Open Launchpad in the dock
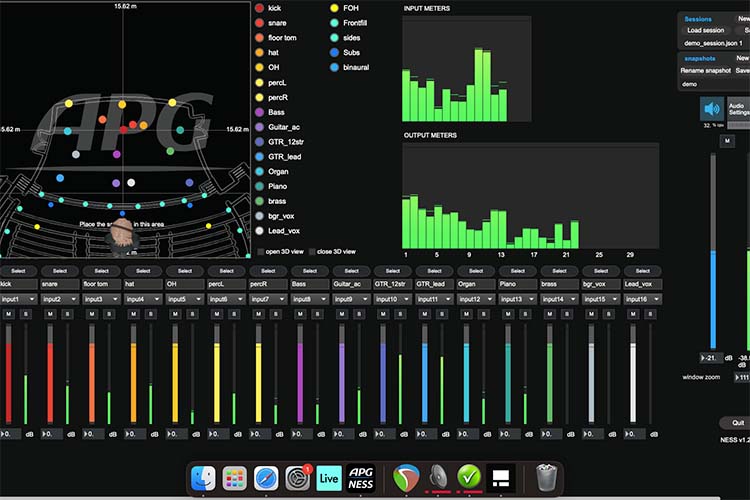The image size is (750, 500). point(235,478)
